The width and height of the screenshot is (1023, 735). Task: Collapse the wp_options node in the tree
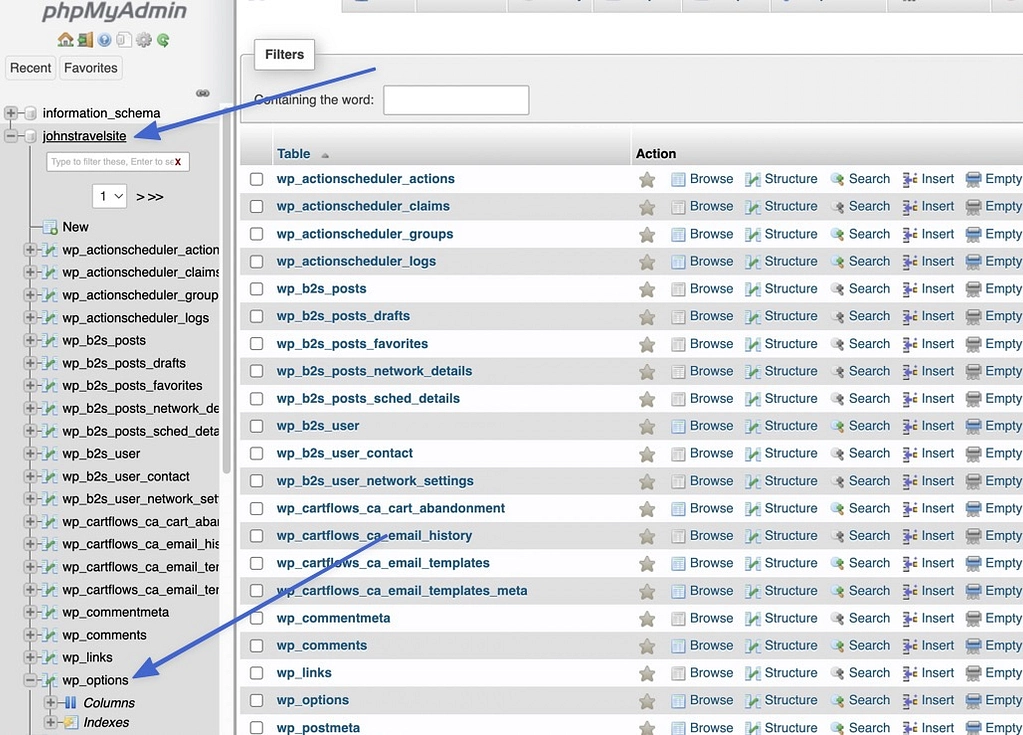pos(30,680)
